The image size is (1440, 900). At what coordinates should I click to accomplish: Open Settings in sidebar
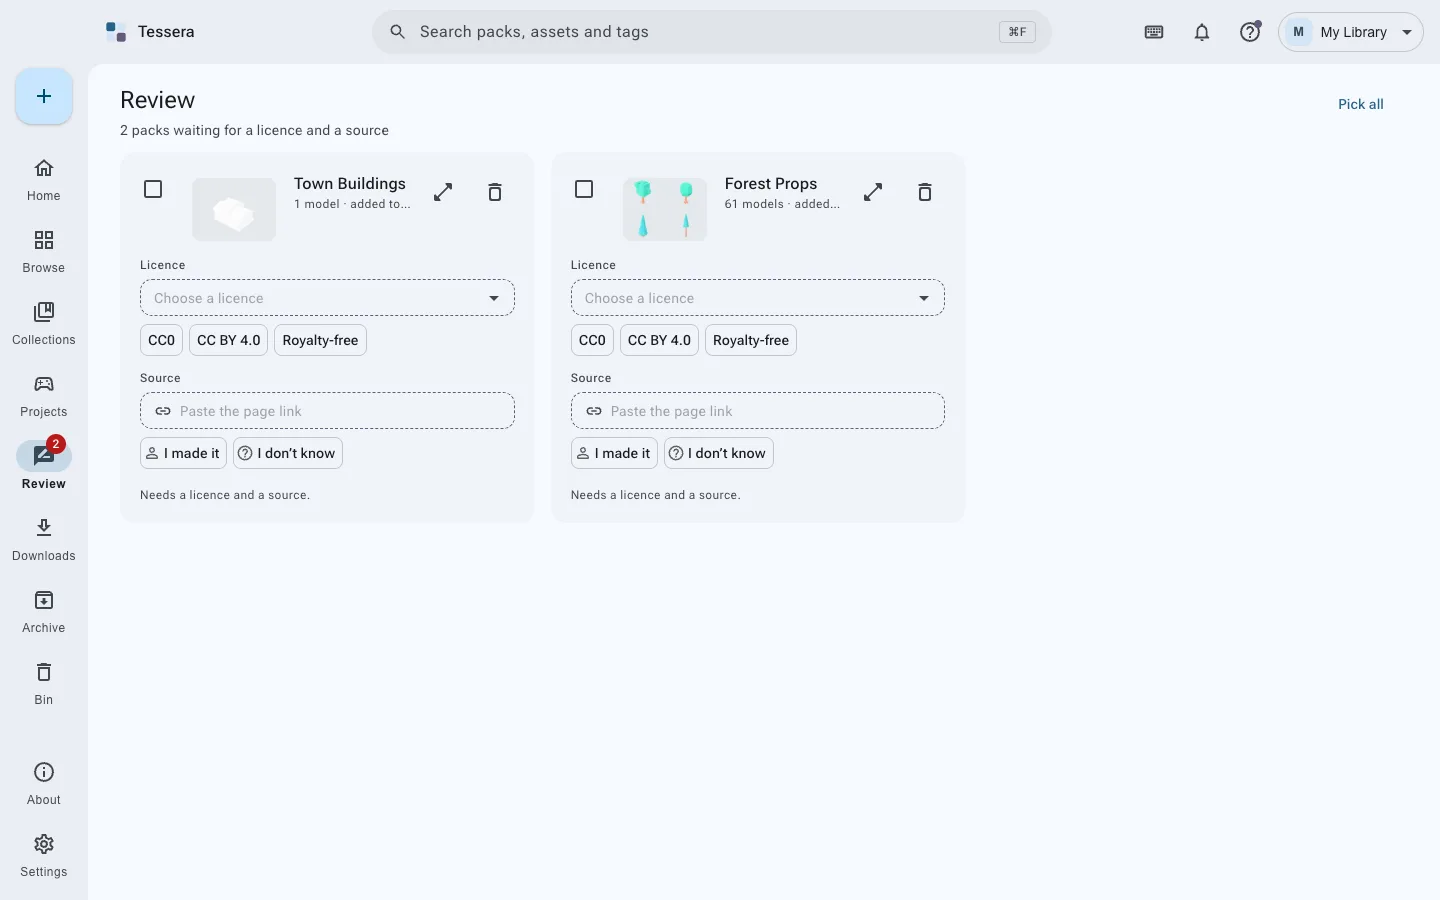coord(44,856)
